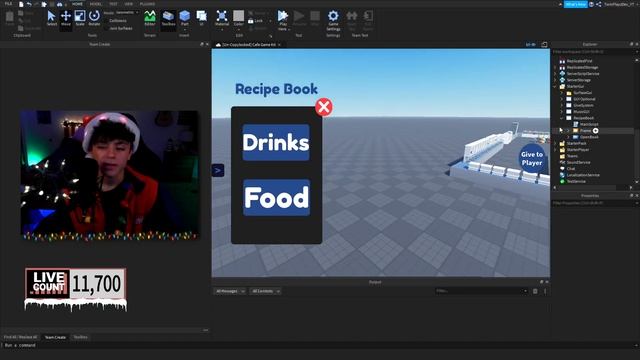Viewport: 640px width, 360px height.
Task: Click the new file icon in quick access
Action: tap(21, 4)
